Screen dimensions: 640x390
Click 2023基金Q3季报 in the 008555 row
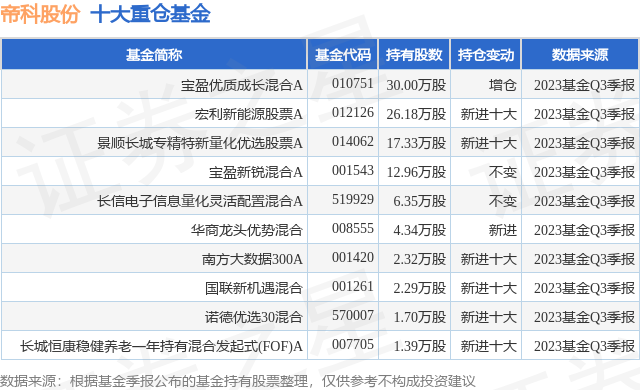click(x=584, y=230)
